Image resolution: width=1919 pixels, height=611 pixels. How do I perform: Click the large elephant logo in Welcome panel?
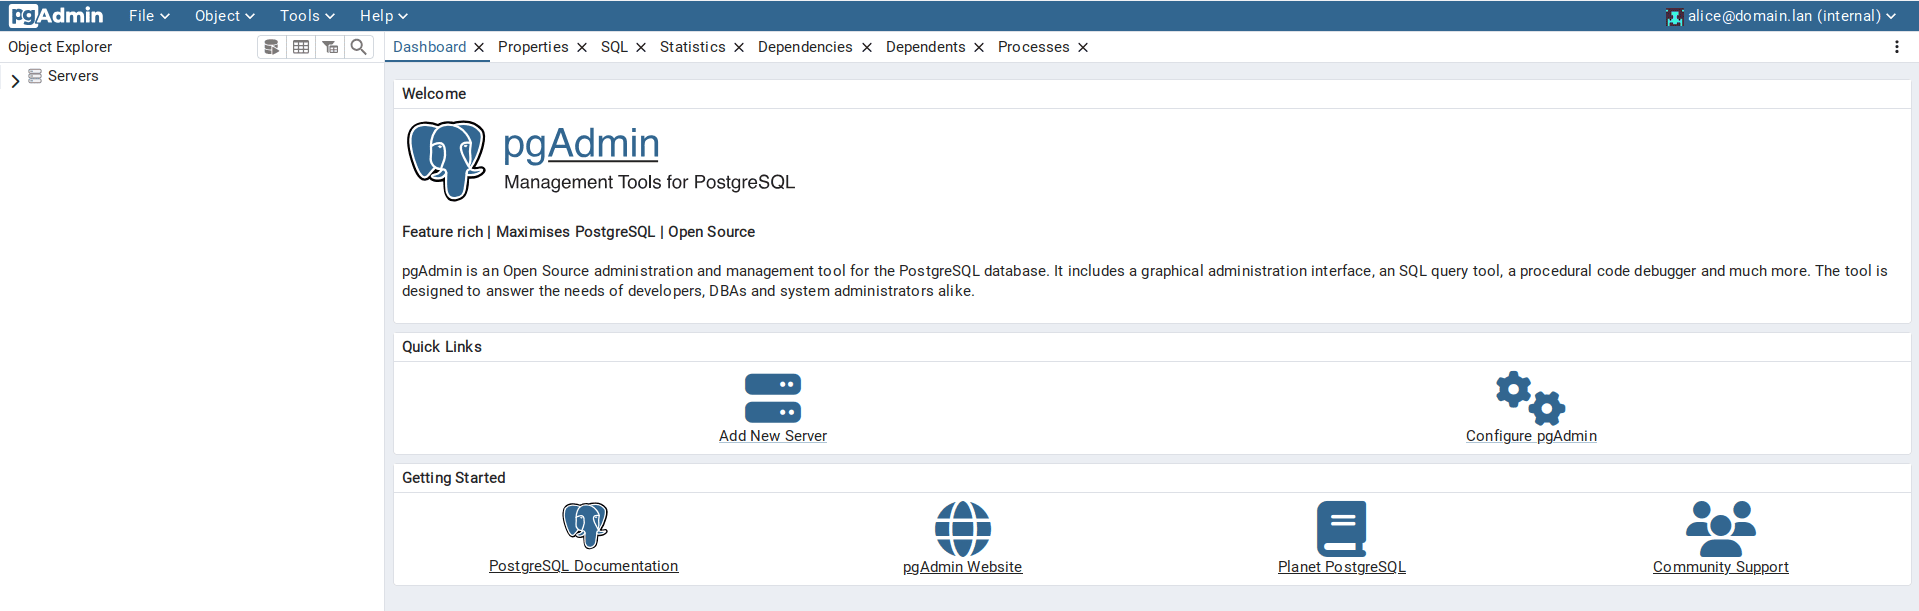[x=446, y=160]
